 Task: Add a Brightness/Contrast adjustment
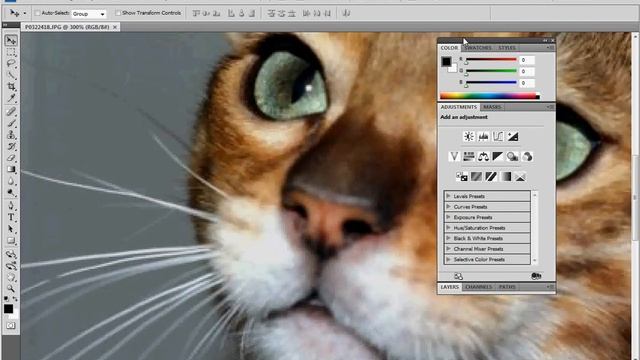[469, 136]
